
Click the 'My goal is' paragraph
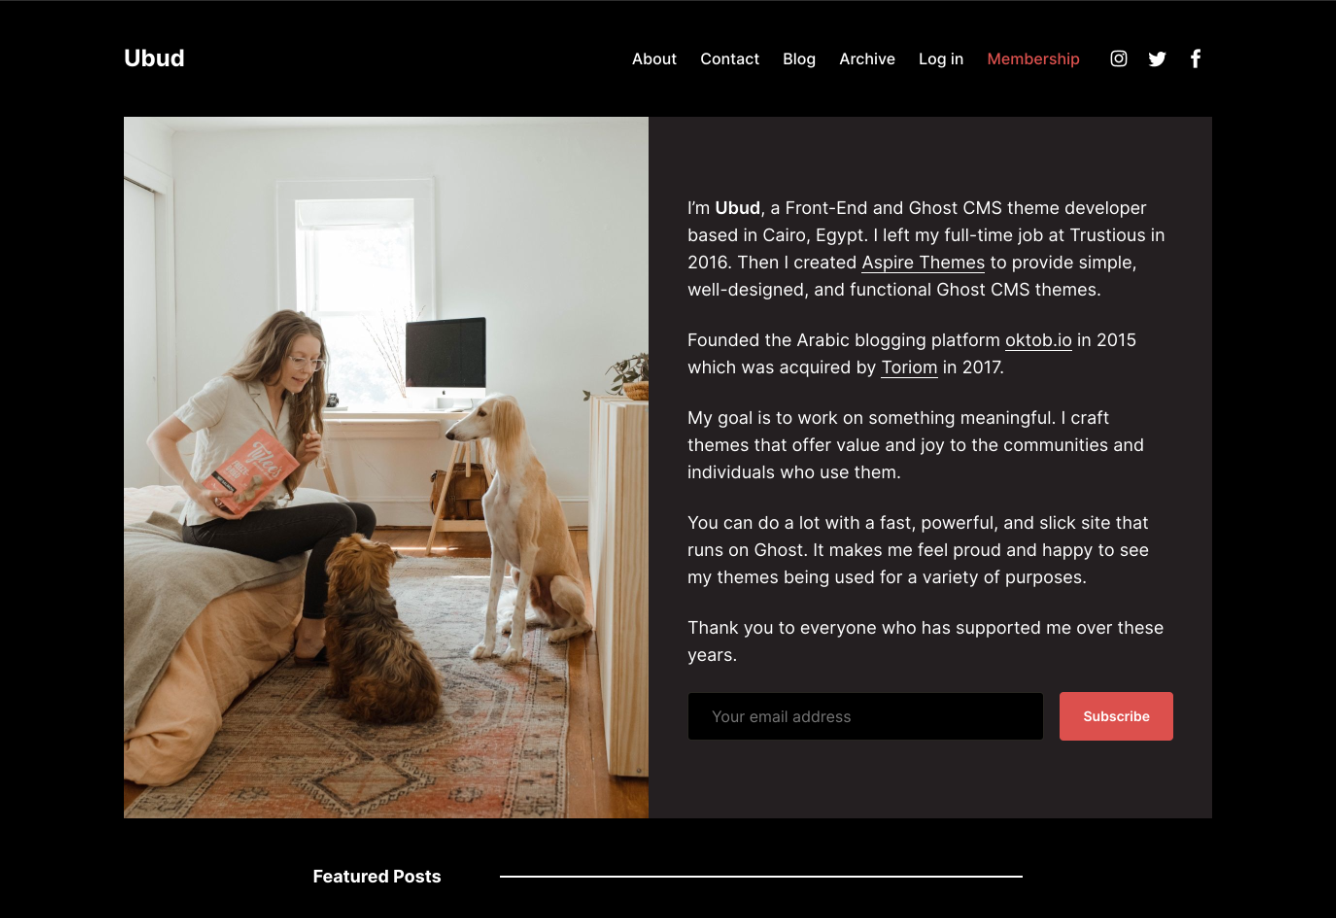click(x=915, y=445)
